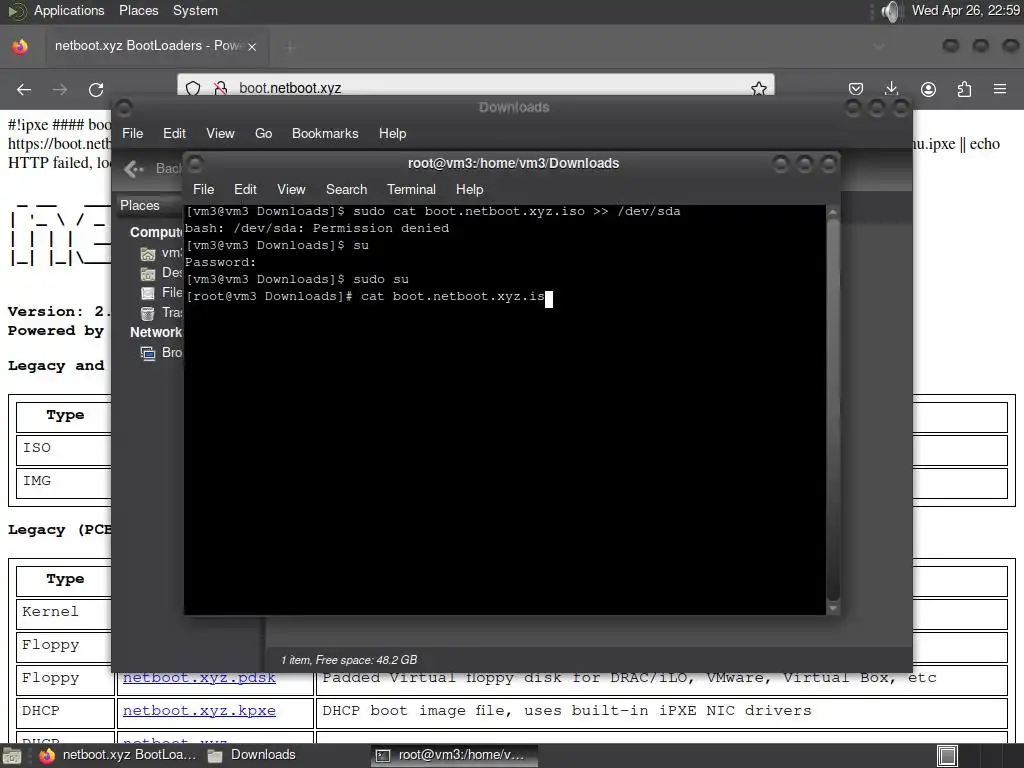List all tabs dropdown arrow
This screenshot has width=1024, height=768.
[x=878, y=46]
